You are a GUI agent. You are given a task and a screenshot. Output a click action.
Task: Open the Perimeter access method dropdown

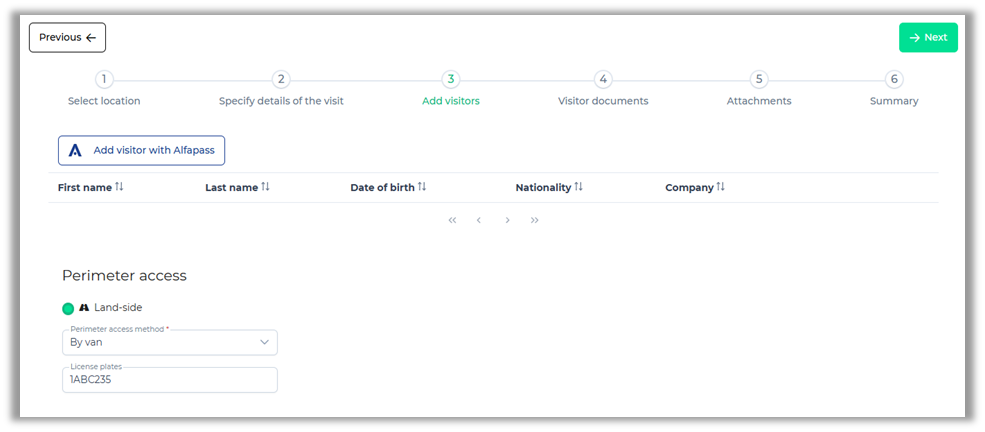[x=169, y=342]
